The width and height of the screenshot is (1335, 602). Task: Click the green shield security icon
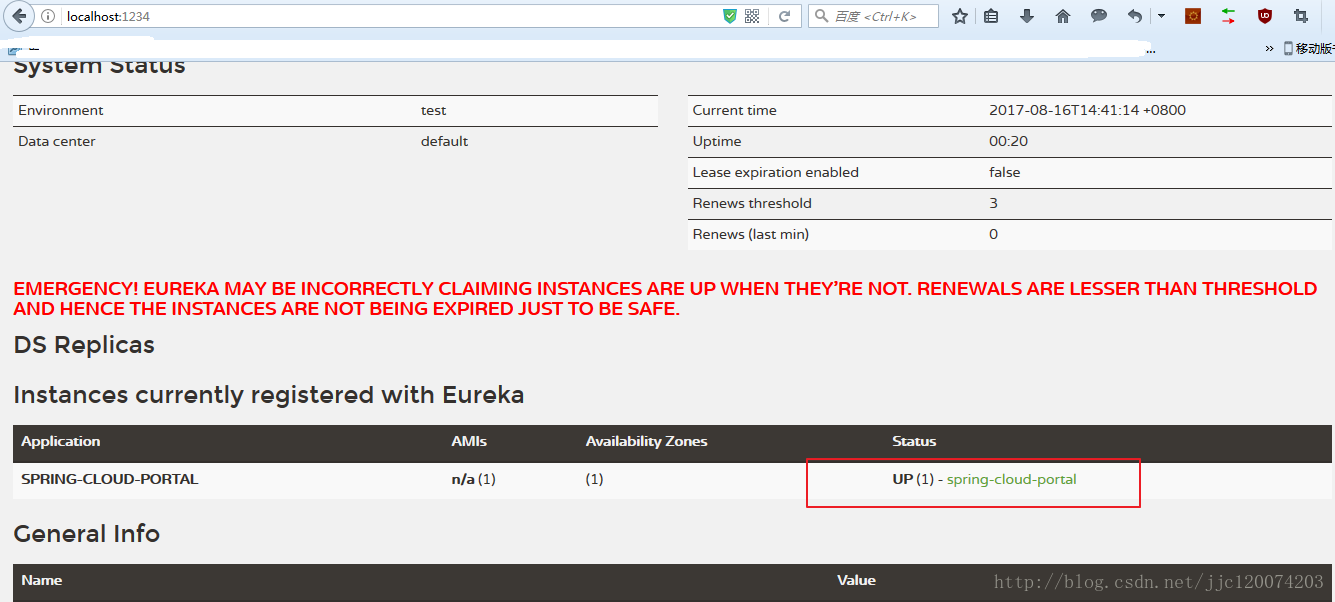(x=730, y=16)
